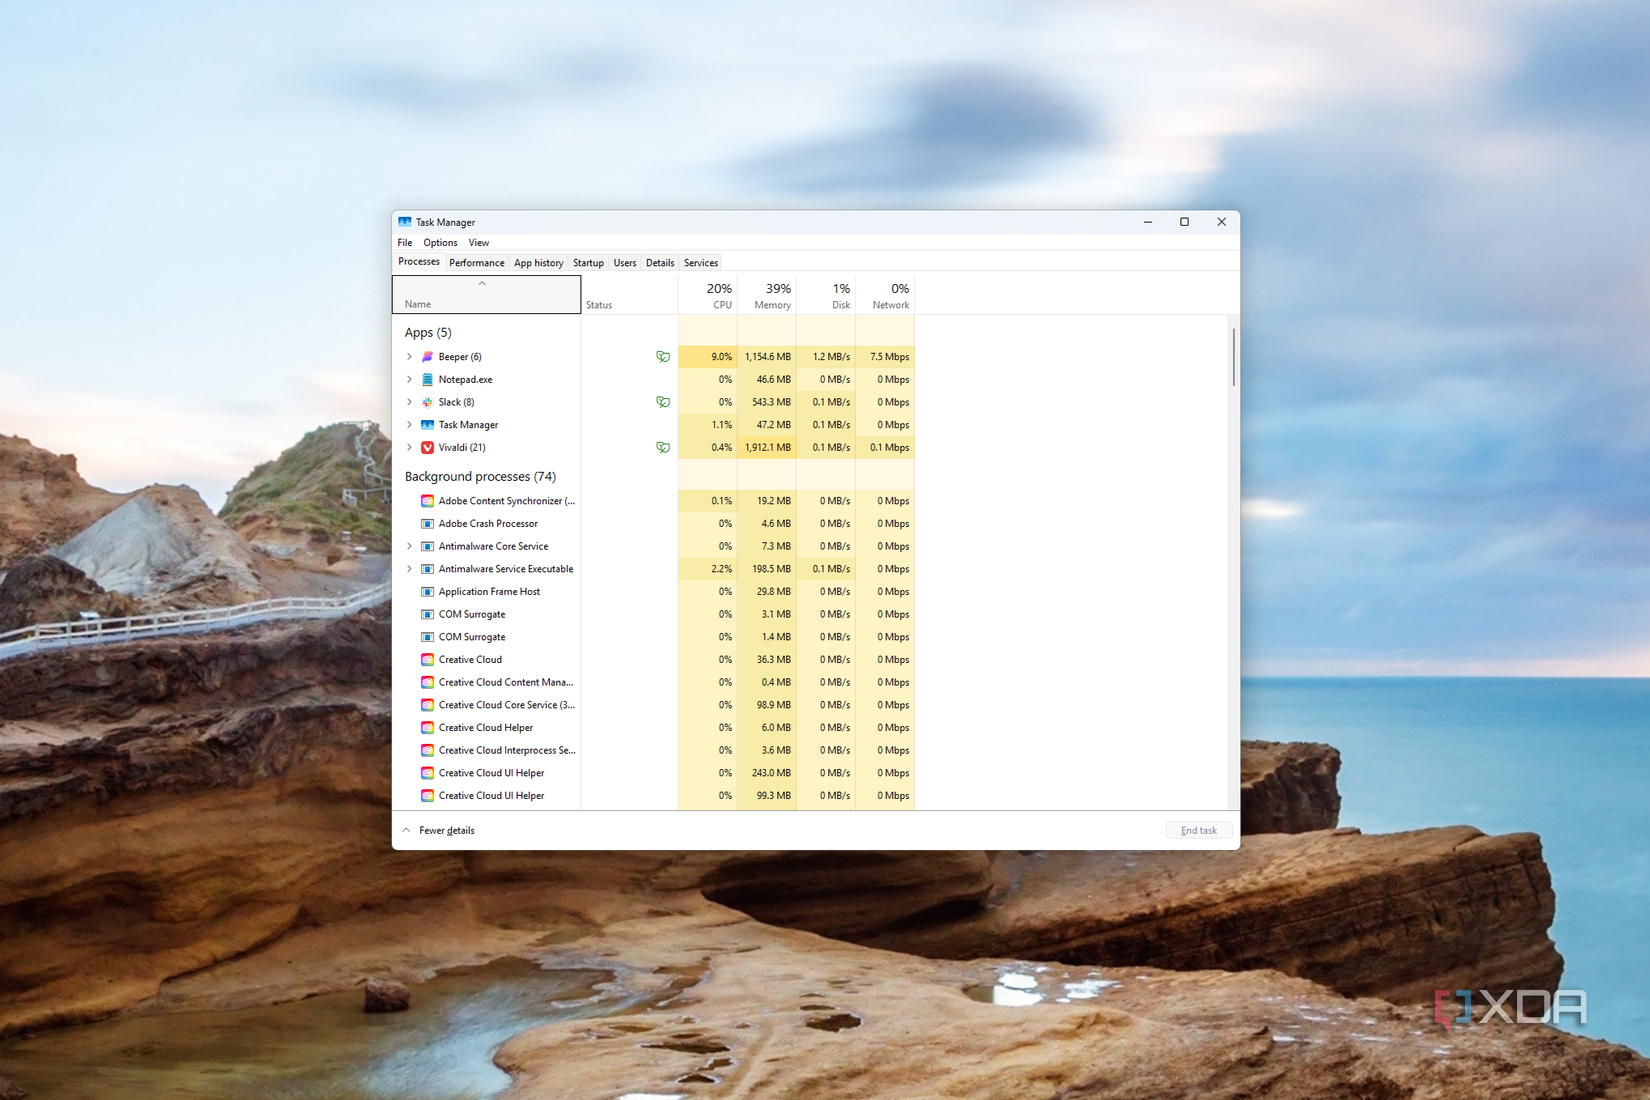The width and height of the screenshot is (1650, 1100).
Task: Click the efficiency mode leaf next to Beeper
Action: point(663,356)
